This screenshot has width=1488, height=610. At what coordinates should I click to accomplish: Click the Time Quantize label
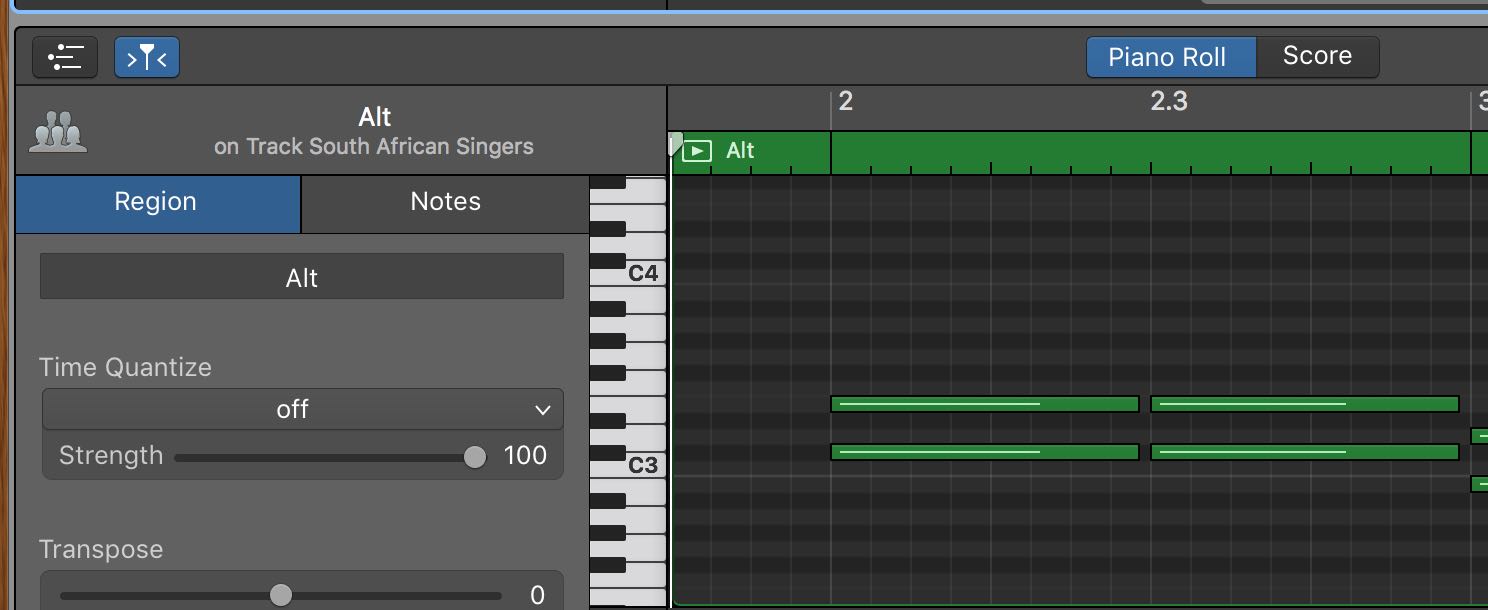pos(126,367)
